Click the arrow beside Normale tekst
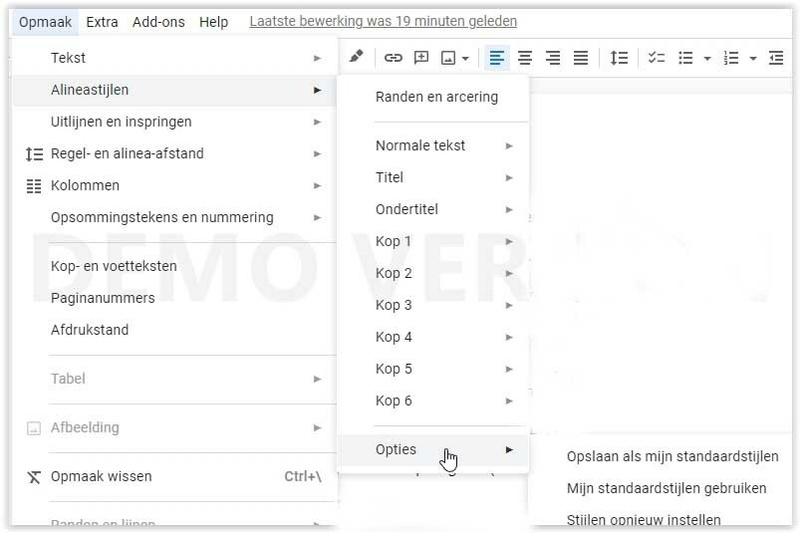800x533 pixels. point(509,146)
